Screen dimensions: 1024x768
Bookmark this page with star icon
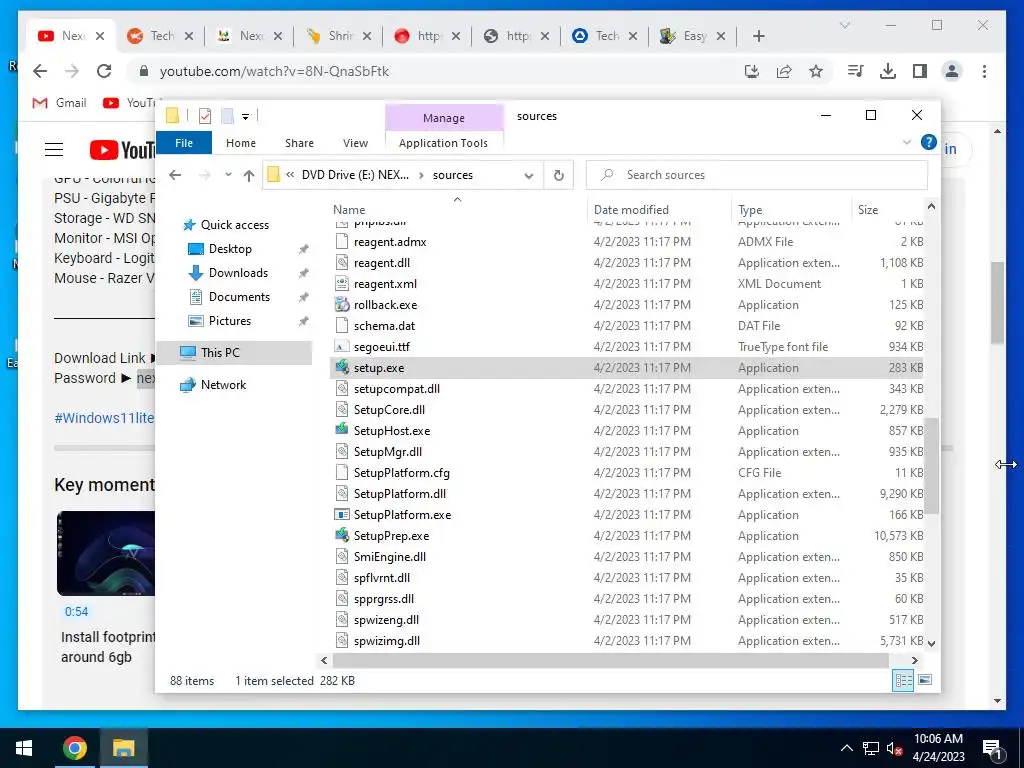[816, 71]
